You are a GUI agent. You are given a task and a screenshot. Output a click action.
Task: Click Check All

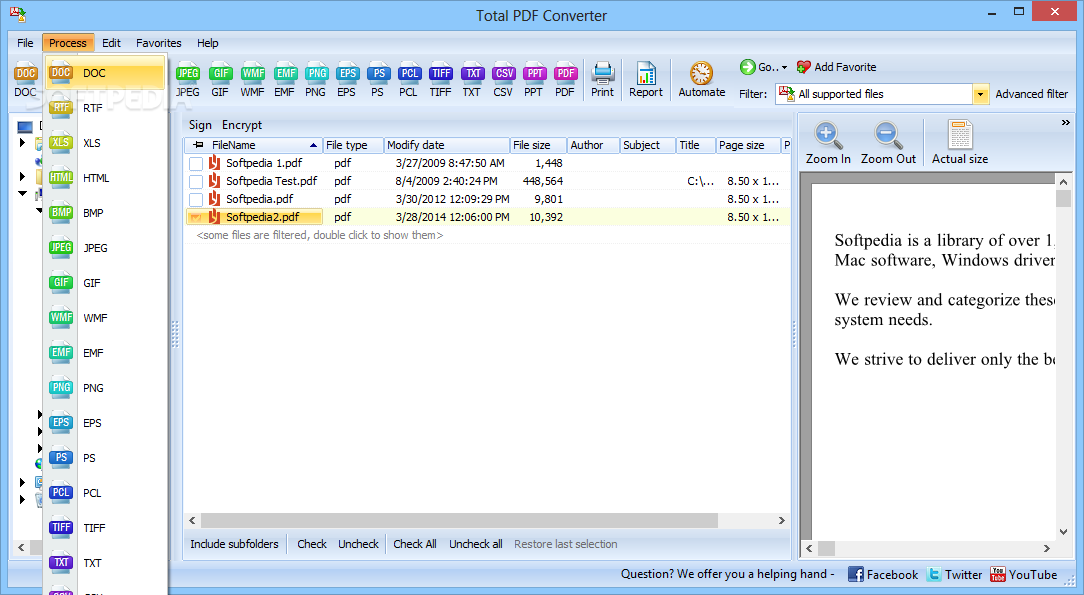pyautogui.click(x=415, y=544)
